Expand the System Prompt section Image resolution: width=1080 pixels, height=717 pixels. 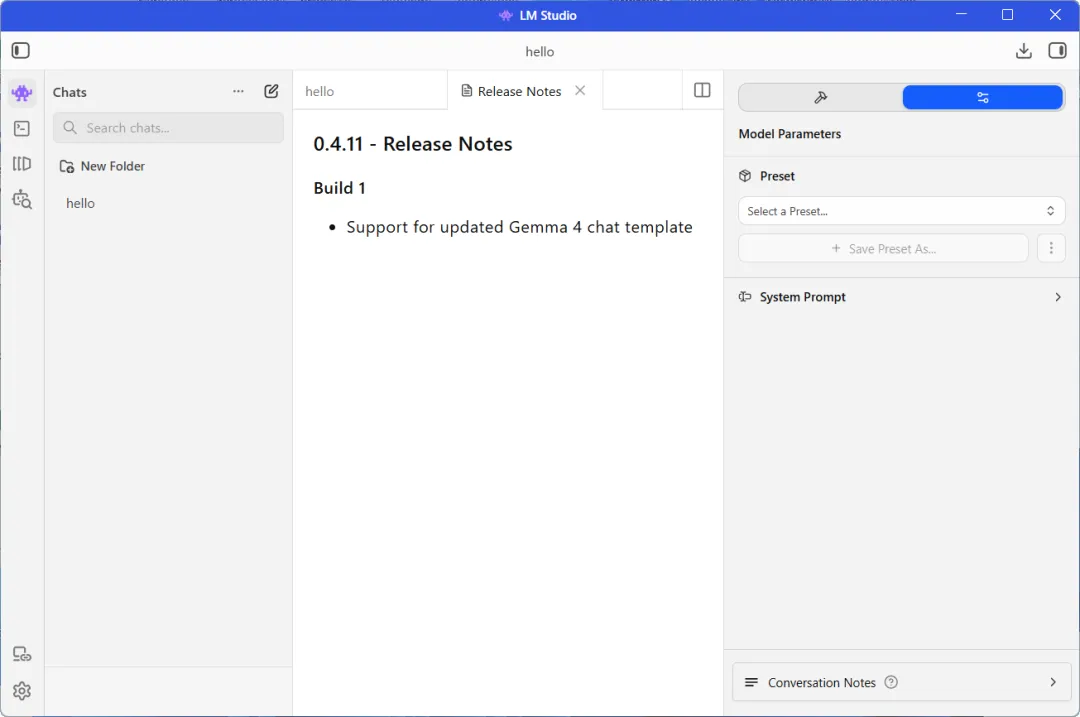(x=901, y=297)
